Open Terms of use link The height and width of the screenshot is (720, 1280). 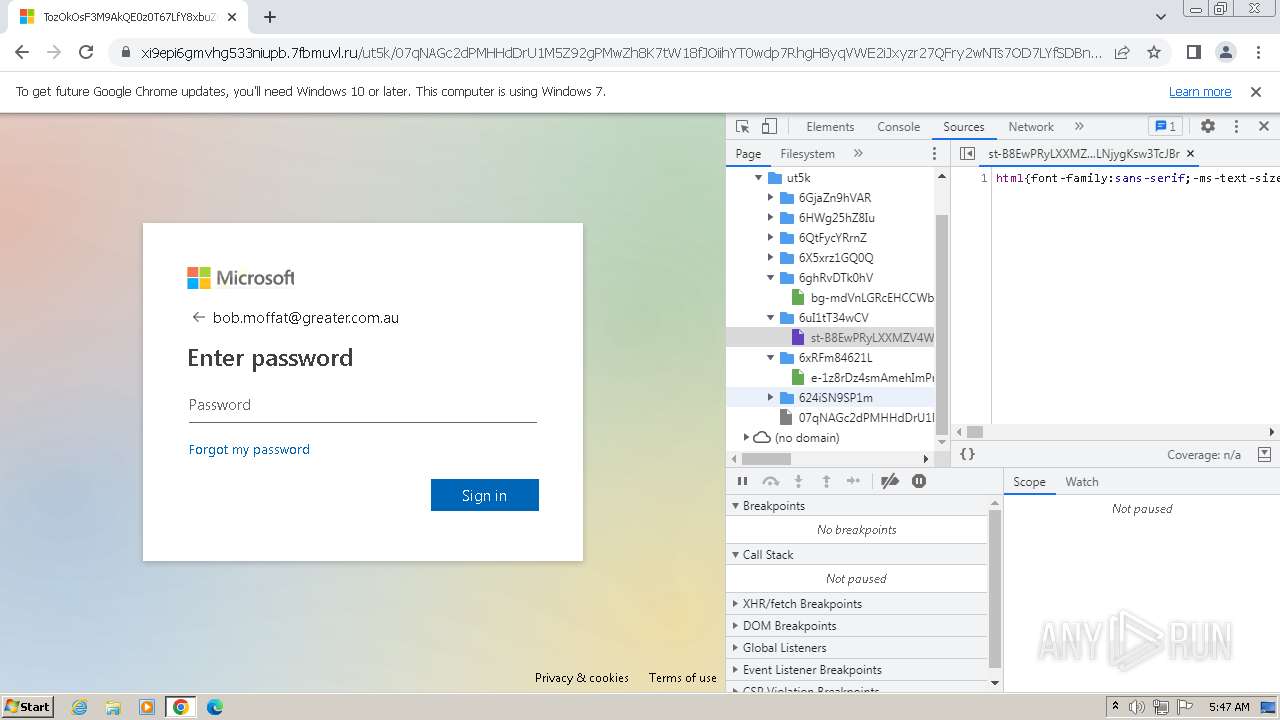[683, 678]
